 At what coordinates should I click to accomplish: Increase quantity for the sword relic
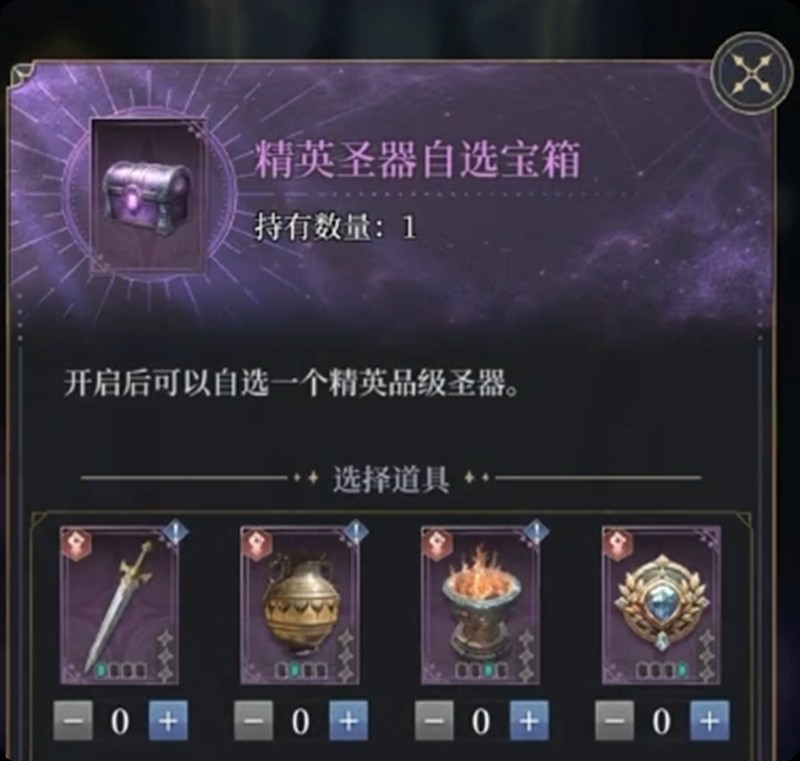pos(168,720)
